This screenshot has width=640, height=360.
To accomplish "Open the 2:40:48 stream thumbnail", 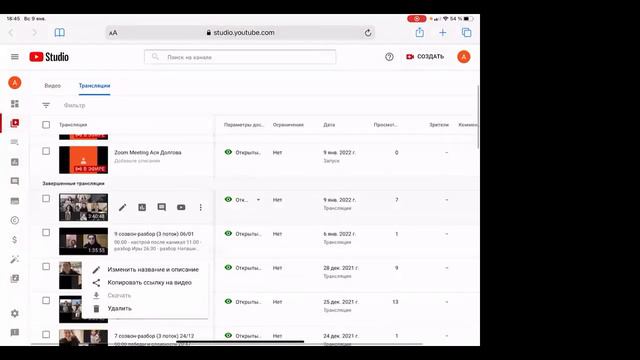I will point(83,207).
